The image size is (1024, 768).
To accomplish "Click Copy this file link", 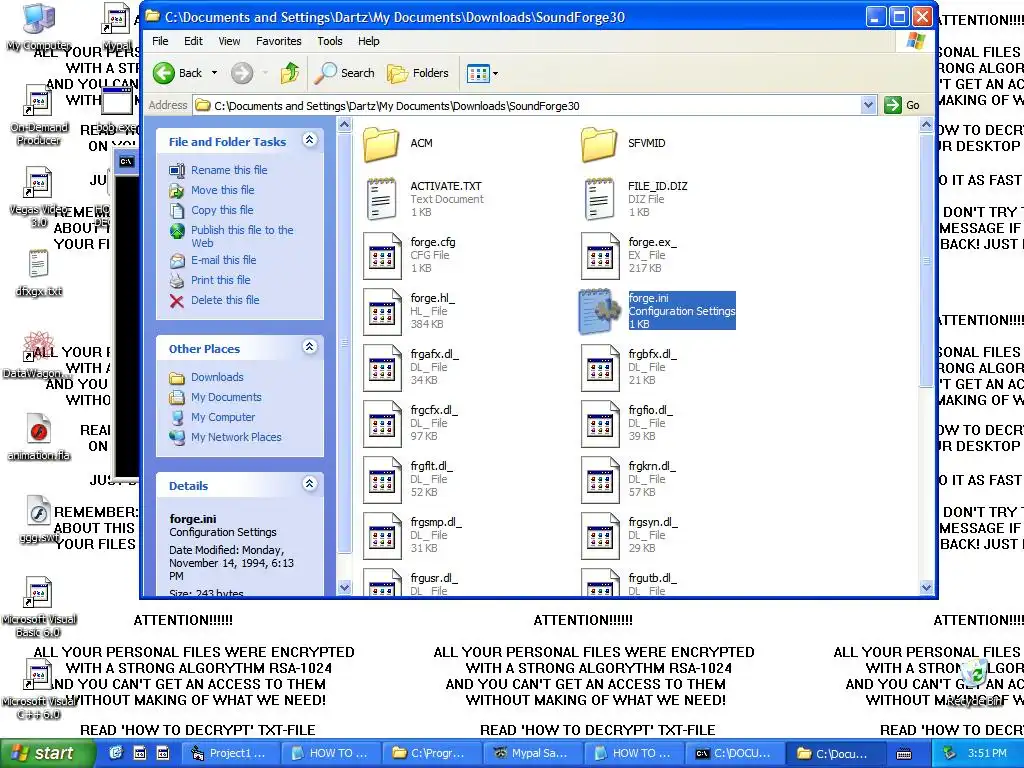I will tap(222, 210).
